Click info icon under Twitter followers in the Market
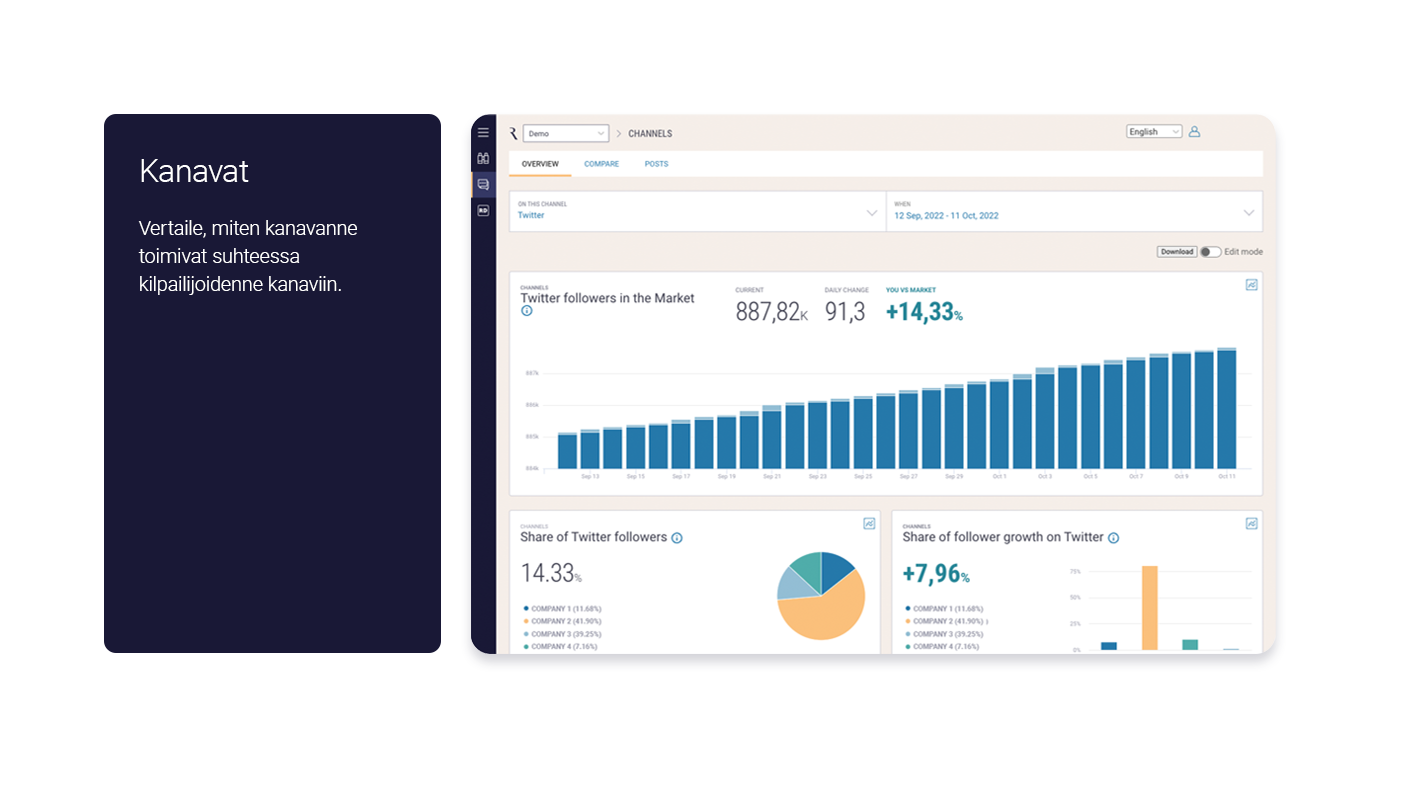The image size is (1422, 788). (527, 311)
